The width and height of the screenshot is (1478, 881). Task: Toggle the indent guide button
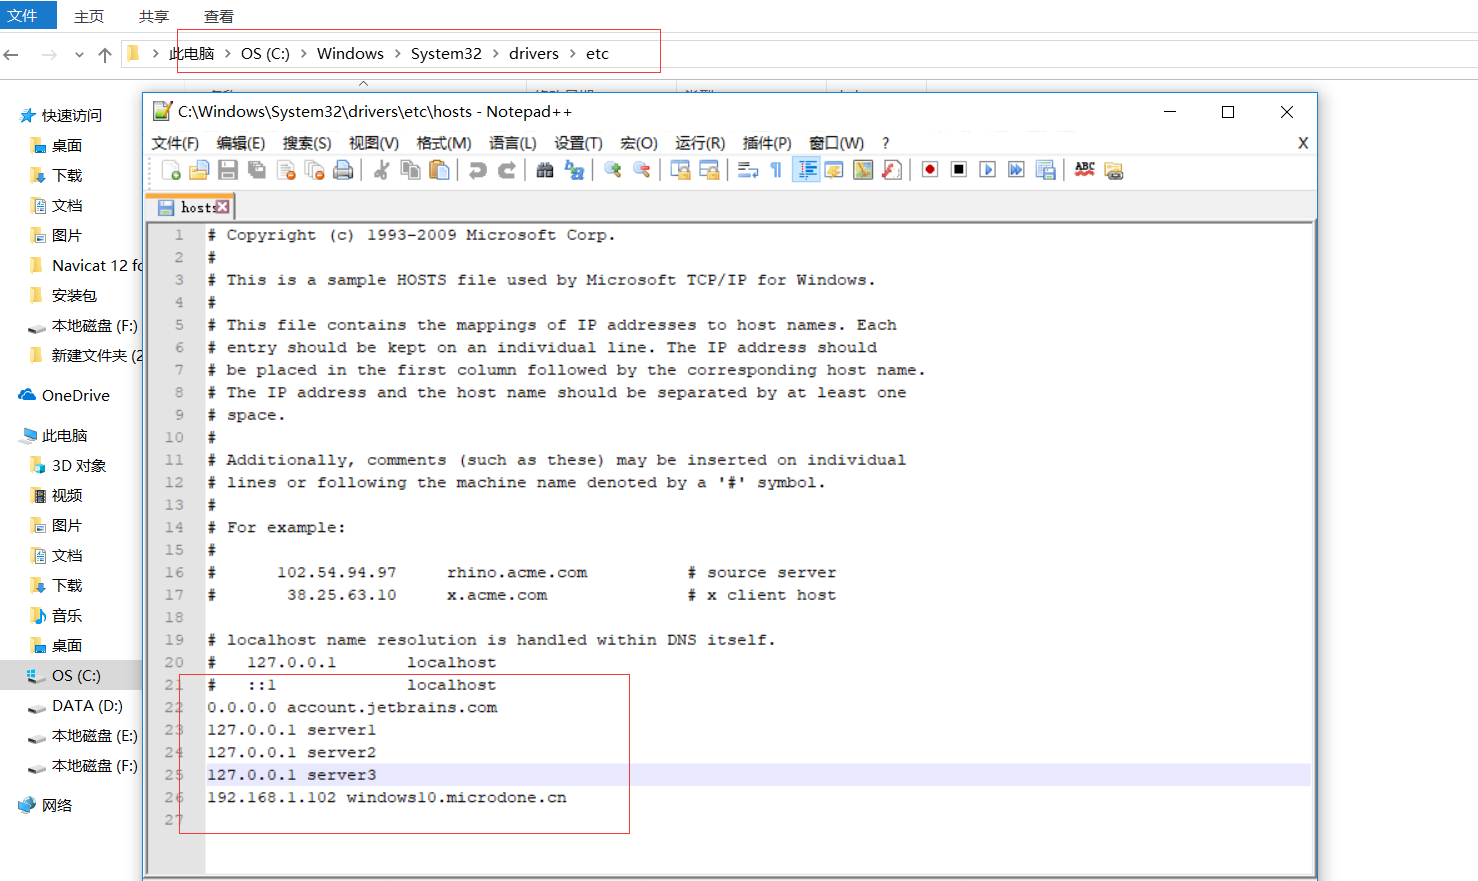805,170
